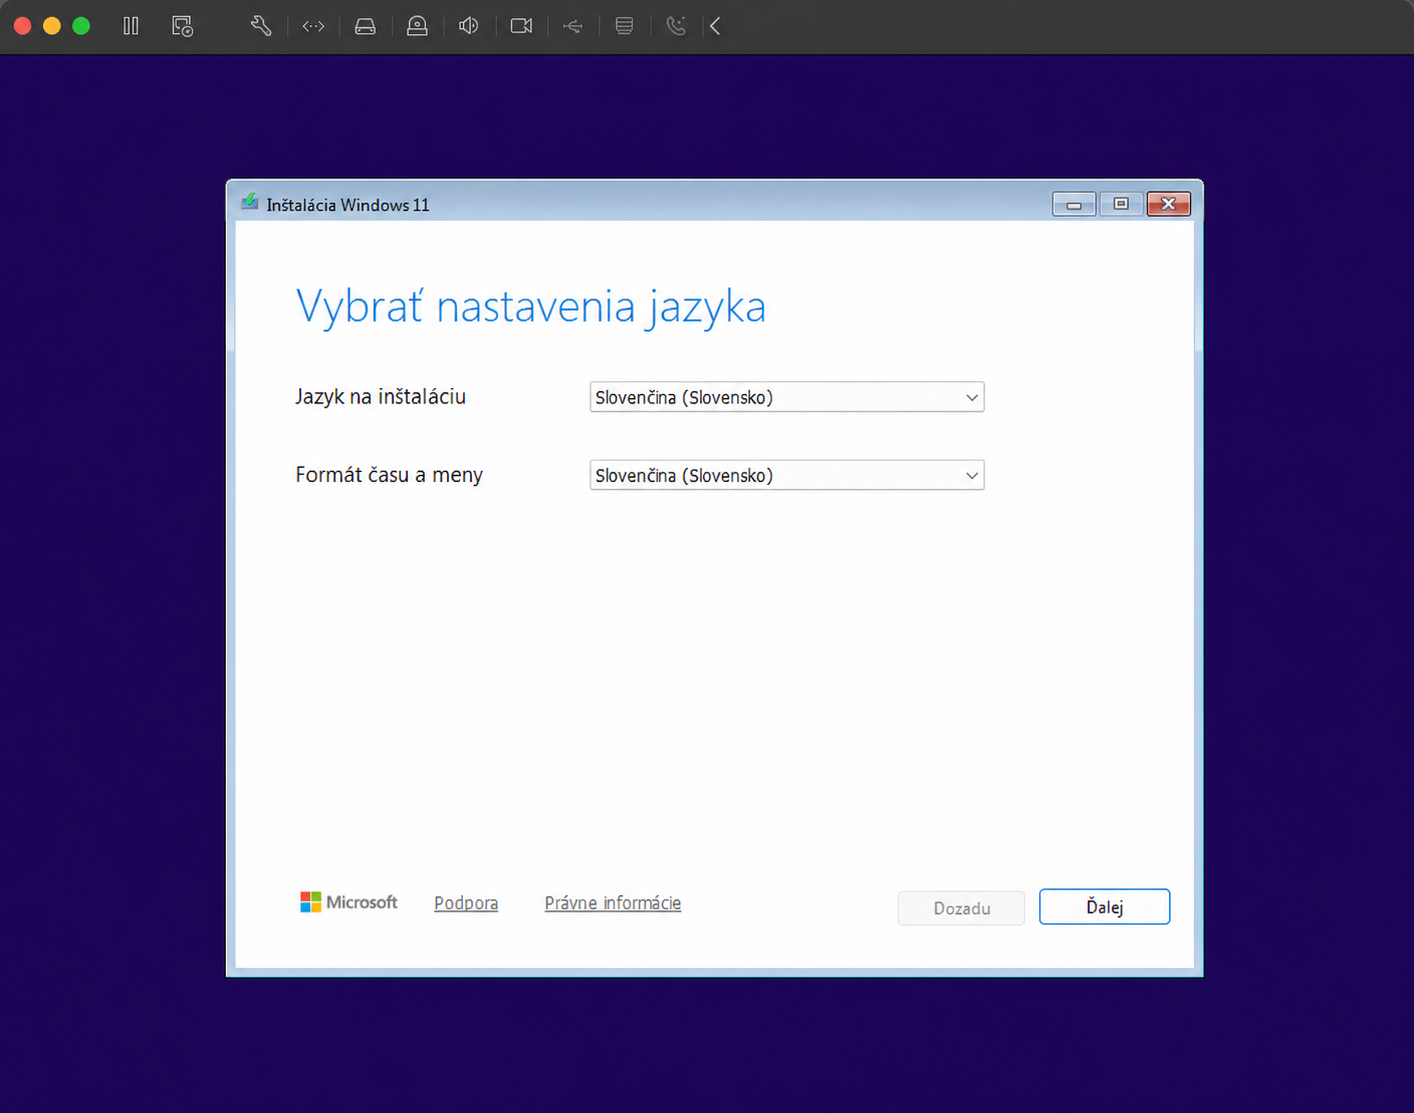
Task: Click the yellow macOS minimize button
Action: coord(52,26)
